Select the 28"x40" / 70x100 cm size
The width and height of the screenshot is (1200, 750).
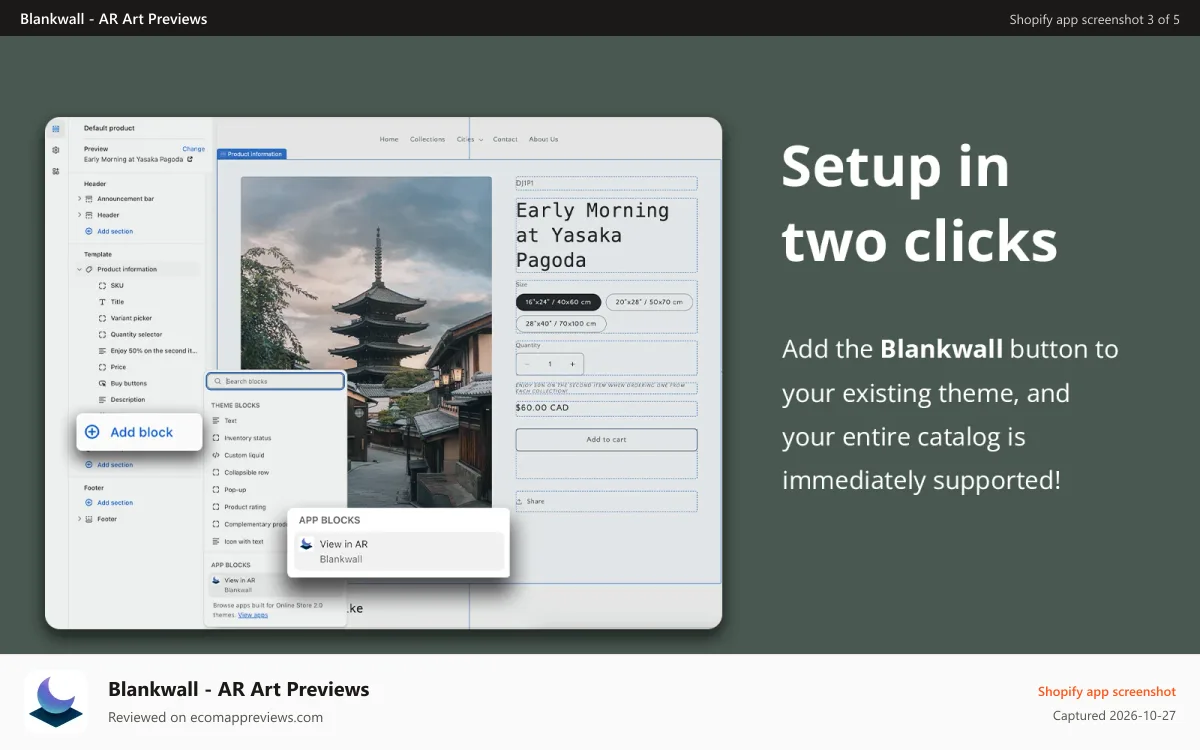(561, 323)
